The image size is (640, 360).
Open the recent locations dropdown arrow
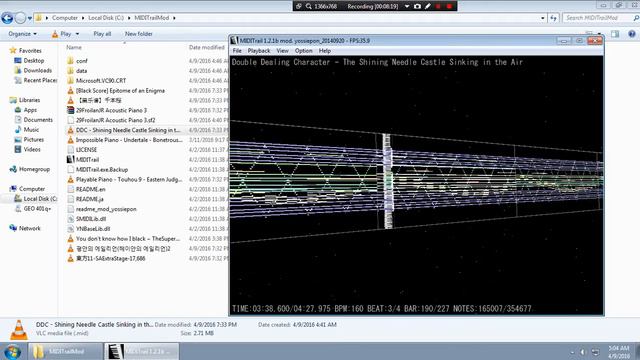coord(30,18)
